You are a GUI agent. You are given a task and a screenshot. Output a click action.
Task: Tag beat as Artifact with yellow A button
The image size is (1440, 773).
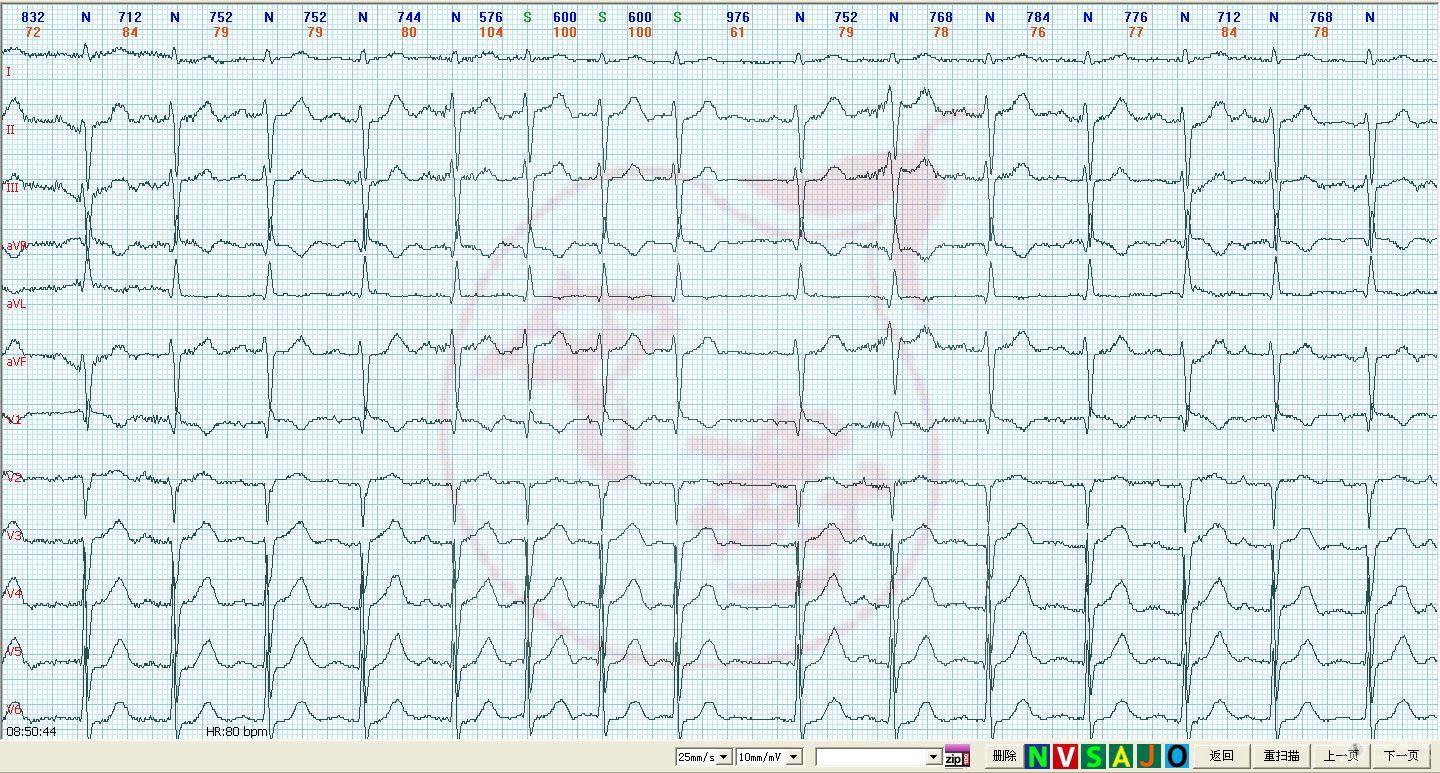pyautogui.click(x=1121, y=756)
